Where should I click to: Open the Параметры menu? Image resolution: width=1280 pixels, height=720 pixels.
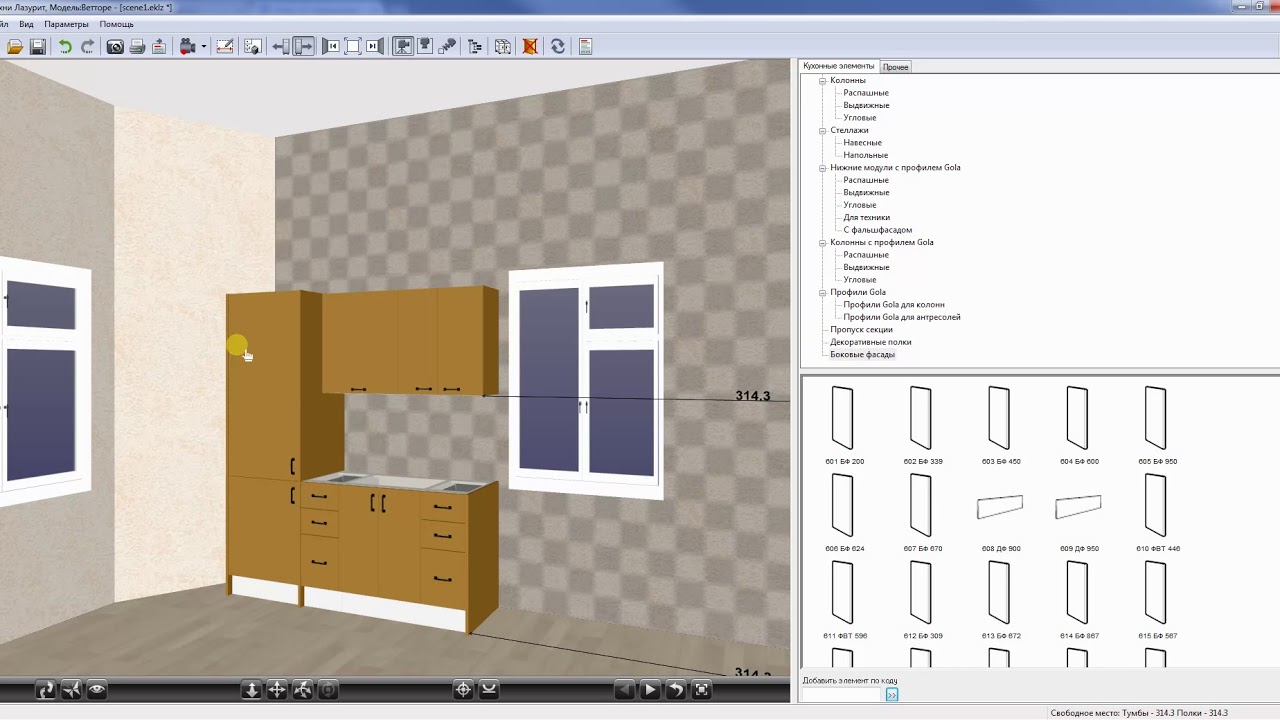(x=66, y=24)
